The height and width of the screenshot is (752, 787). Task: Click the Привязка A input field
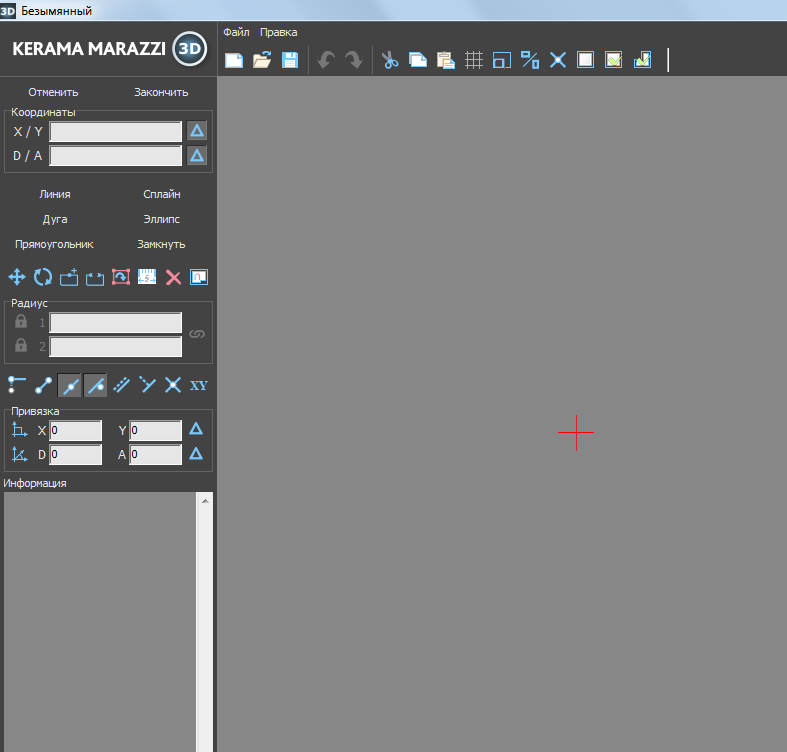156,455
